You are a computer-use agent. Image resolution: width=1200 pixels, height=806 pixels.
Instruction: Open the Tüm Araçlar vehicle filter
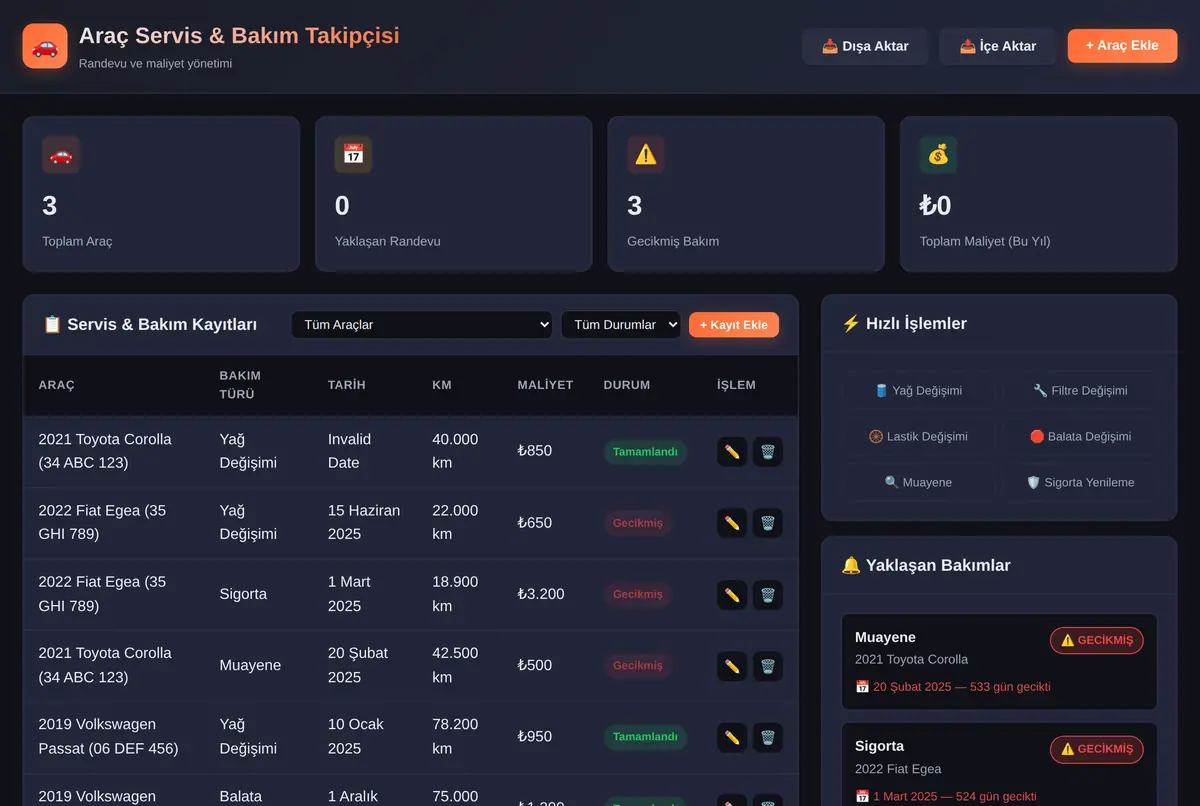click(x=422, y=325)
